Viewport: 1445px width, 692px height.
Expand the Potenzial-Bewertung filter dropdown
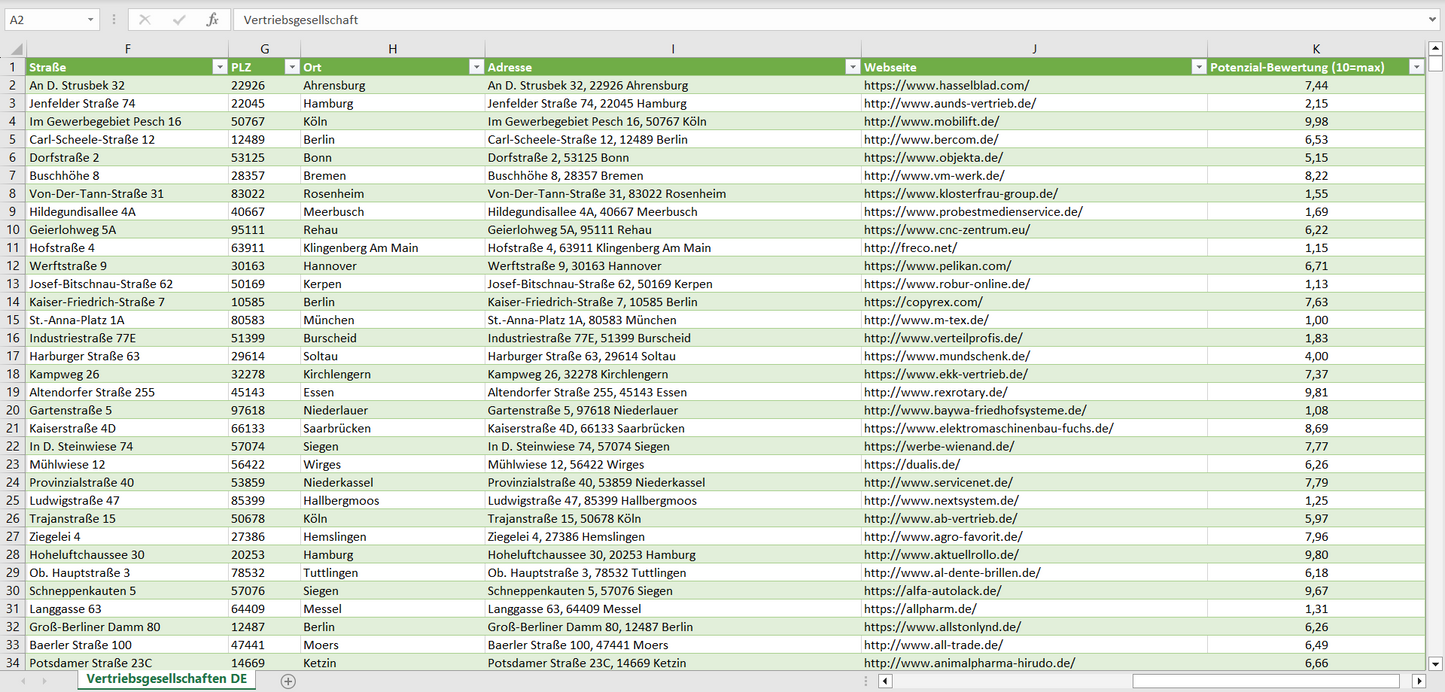[1416, 67]
